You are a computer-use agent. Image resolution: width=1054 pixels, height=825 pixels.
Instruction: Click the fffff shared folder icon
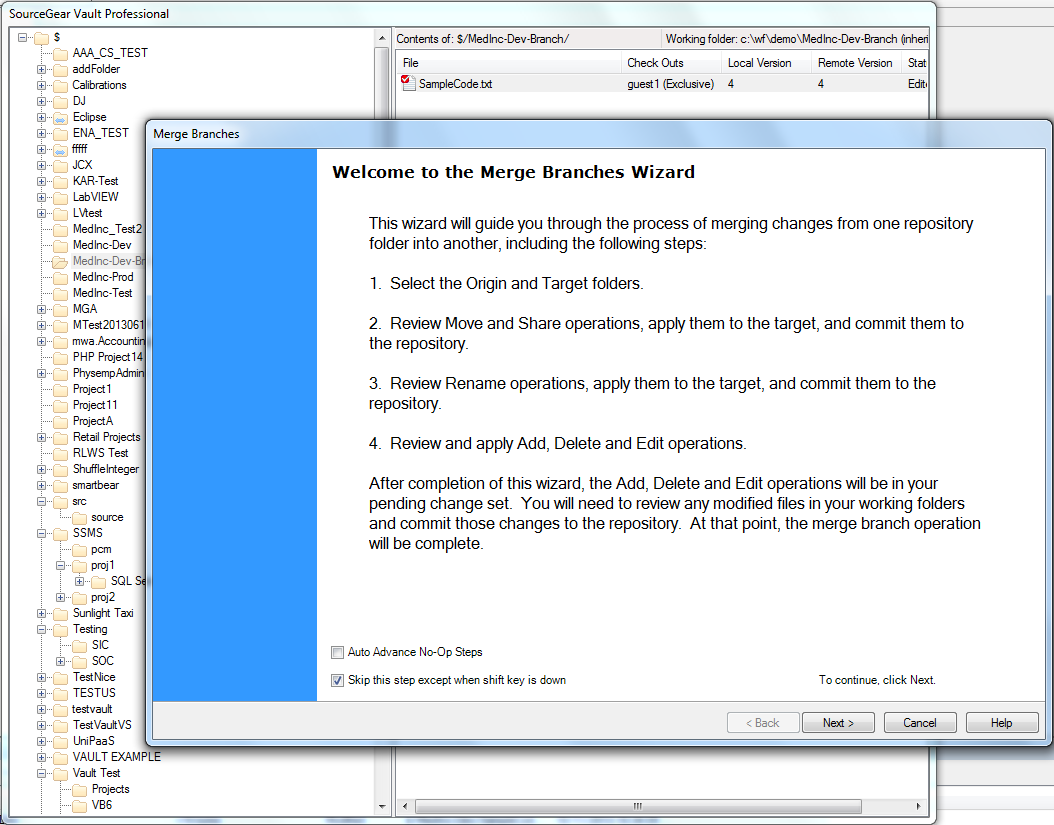[60, 150]
